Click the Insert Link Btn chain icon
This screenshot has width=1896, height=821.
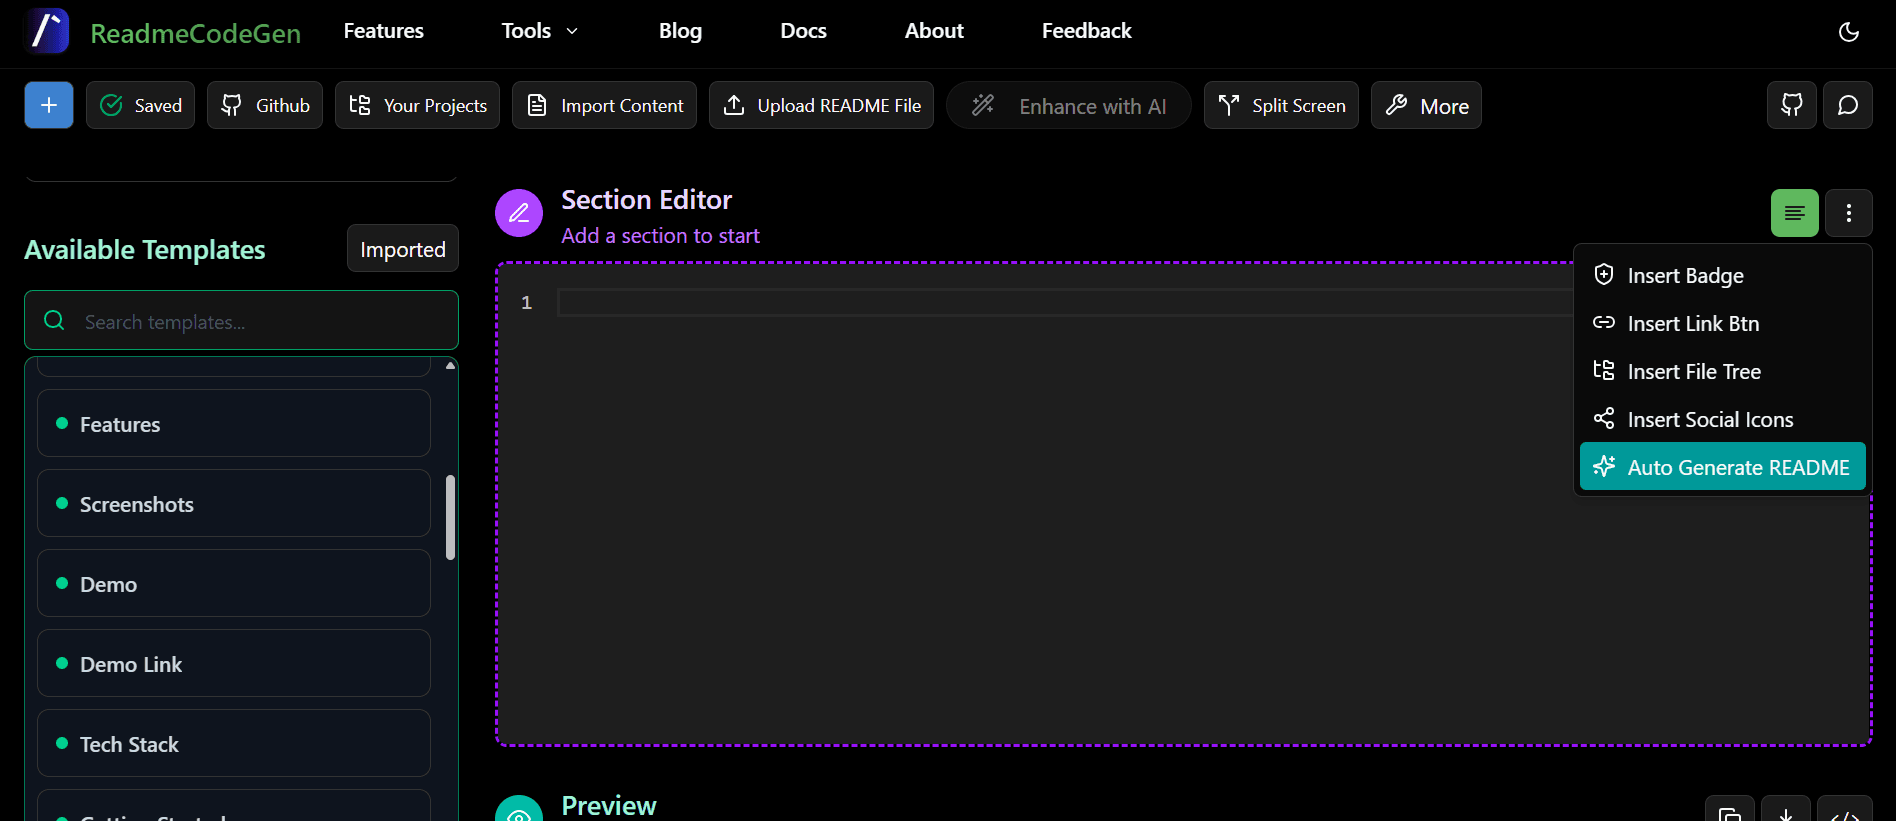point(1604,322)
